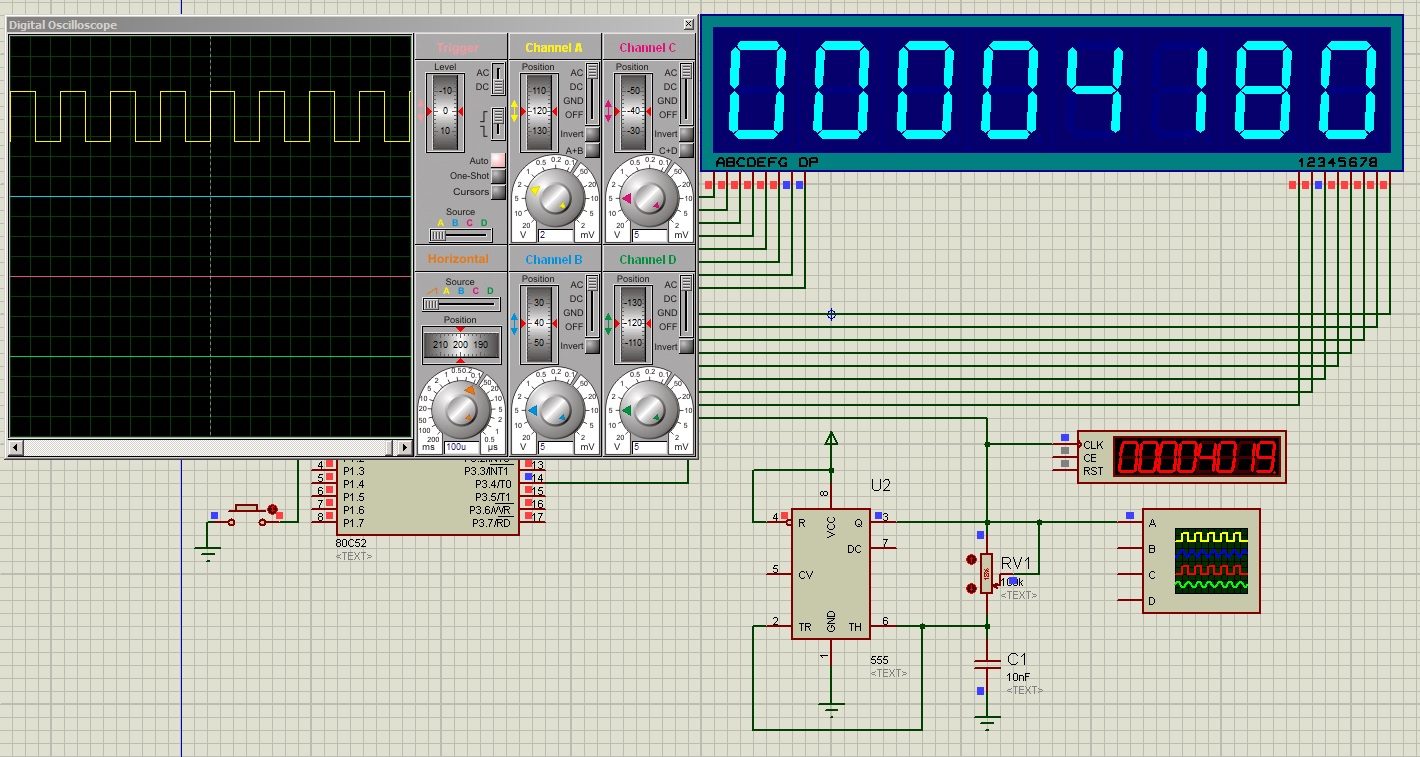Toggle Invert for Channel C
1420x757 pixels.
(686, 134)
